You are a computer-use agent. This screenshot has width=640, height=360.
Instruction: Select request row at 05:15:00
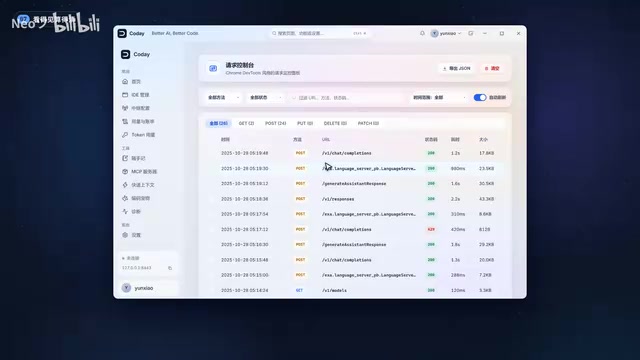coord(354,275)
